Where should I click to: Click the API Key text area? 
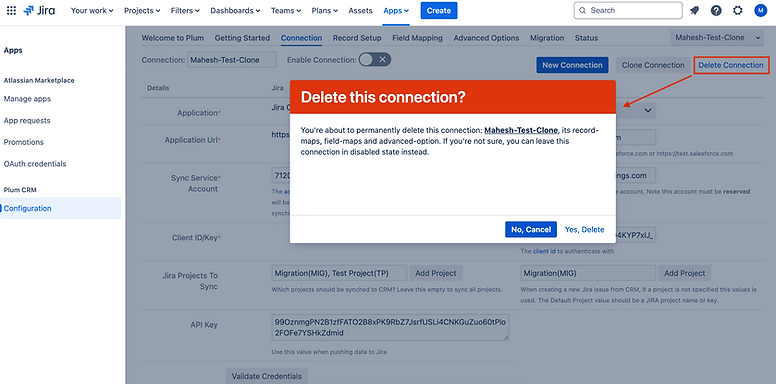pos(390,328)
